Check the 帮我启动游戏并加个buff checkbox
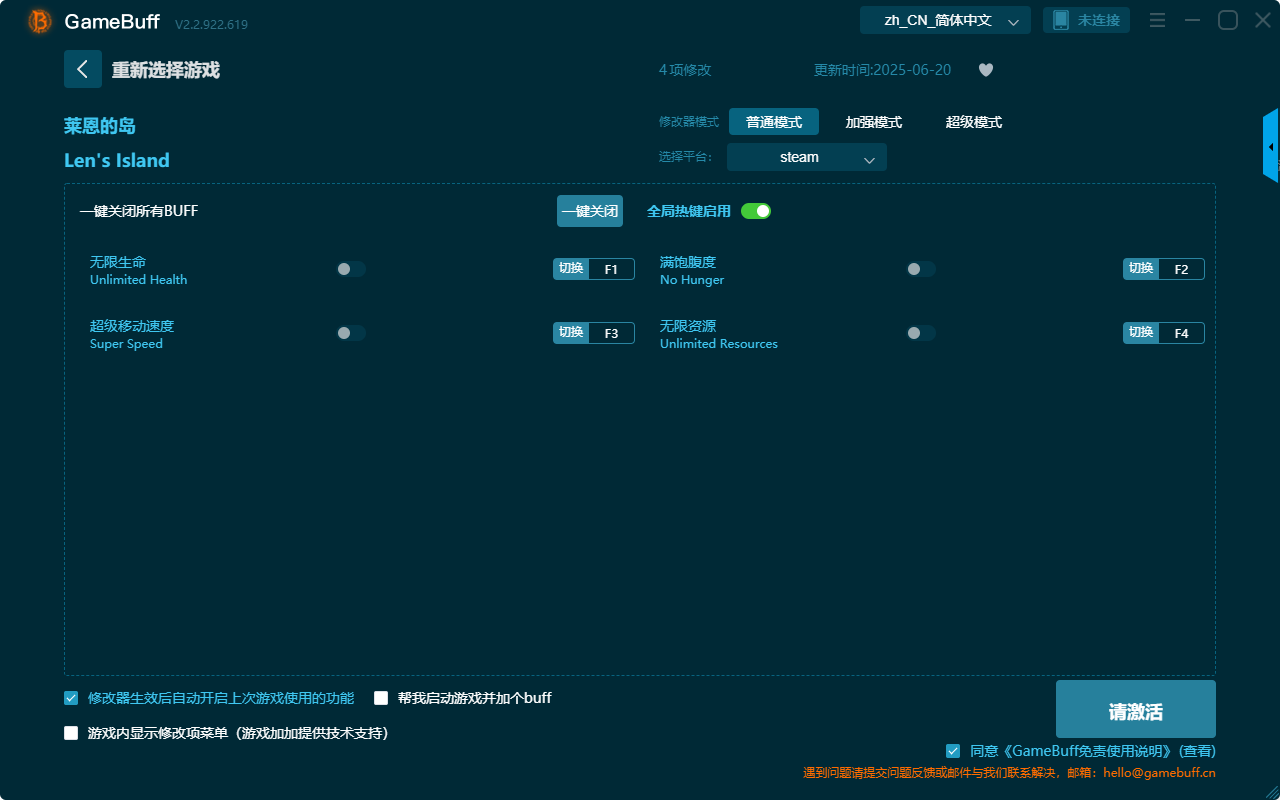 [x=380, y=697]
